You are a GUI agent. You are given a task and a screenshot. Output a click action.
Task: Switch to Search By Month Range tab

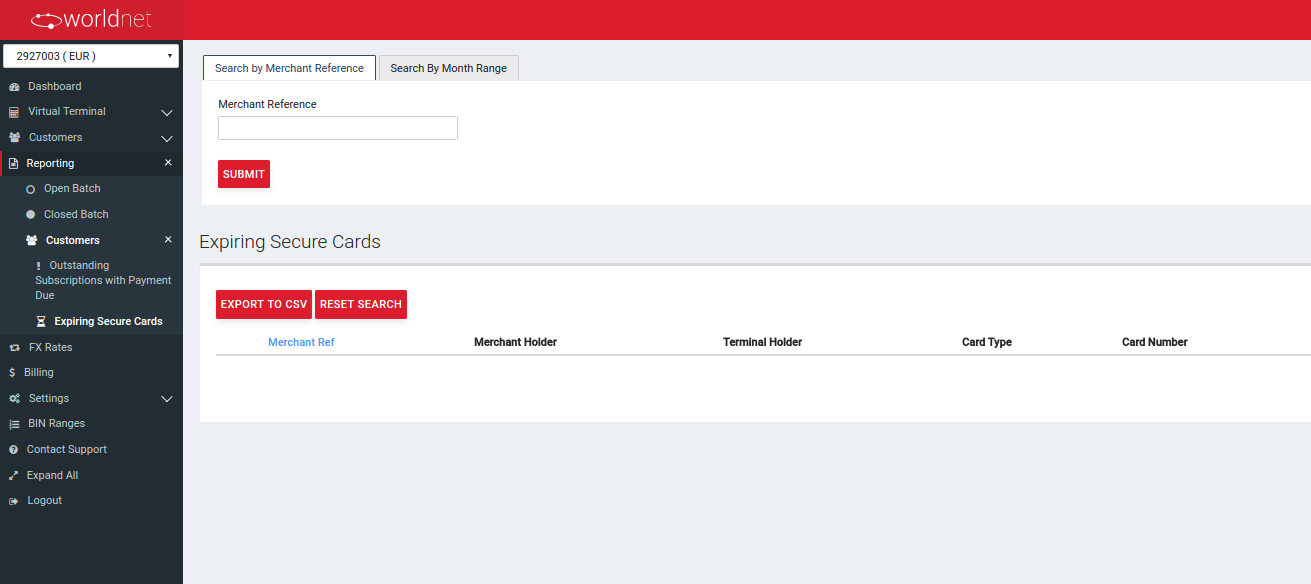click(449, 68)
